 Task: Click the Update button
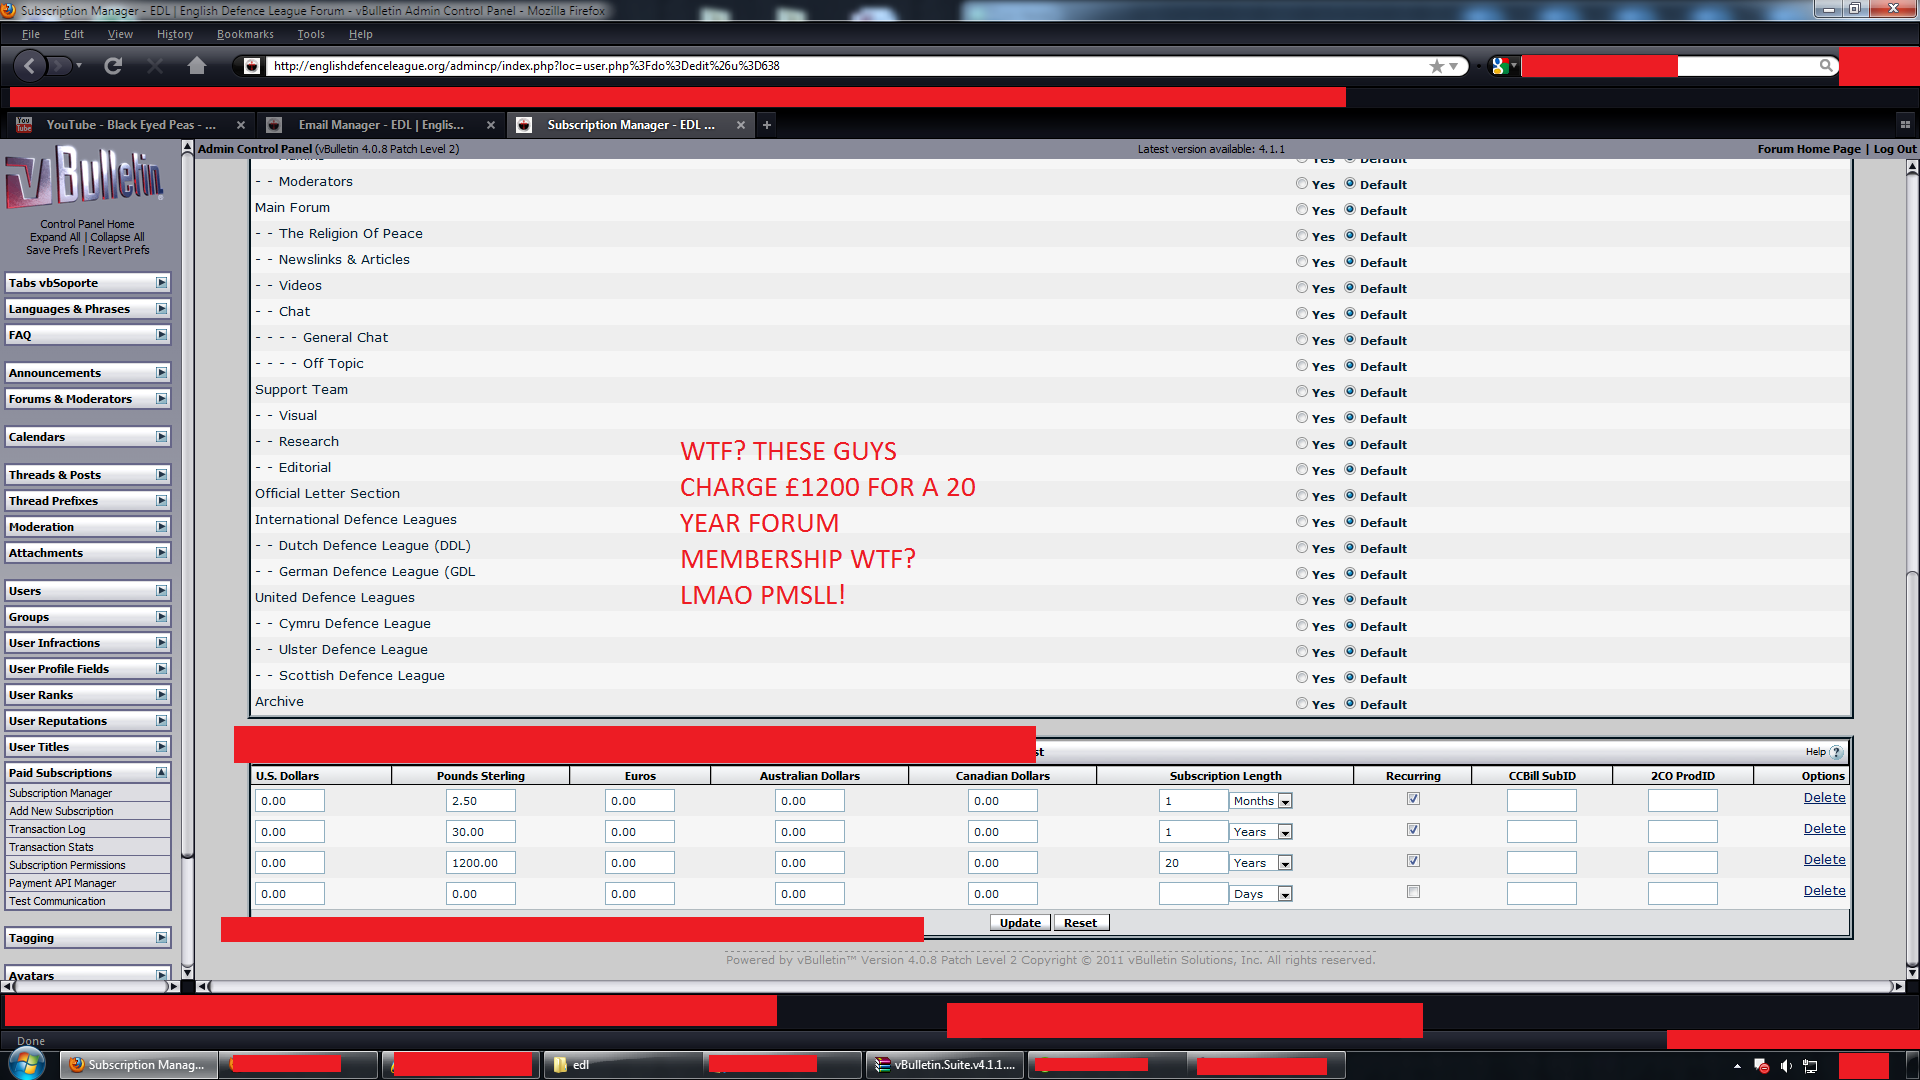[x=1020, y=923]
